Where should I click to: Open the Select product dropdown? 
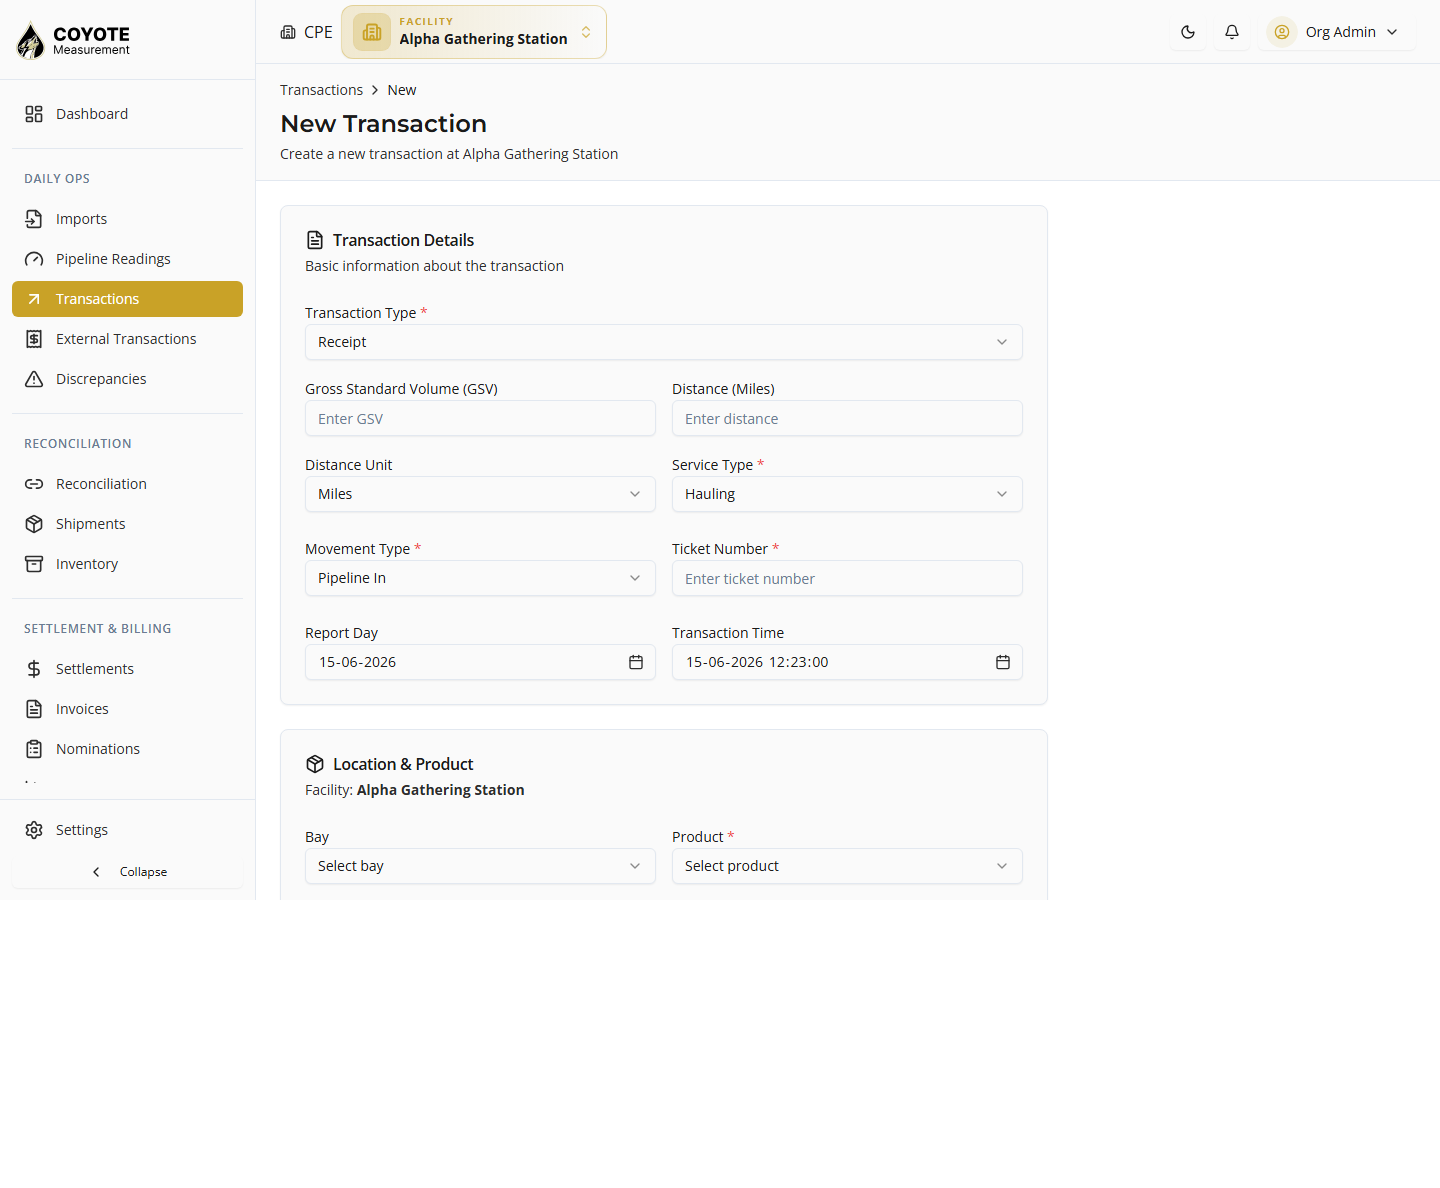[847, 866]
